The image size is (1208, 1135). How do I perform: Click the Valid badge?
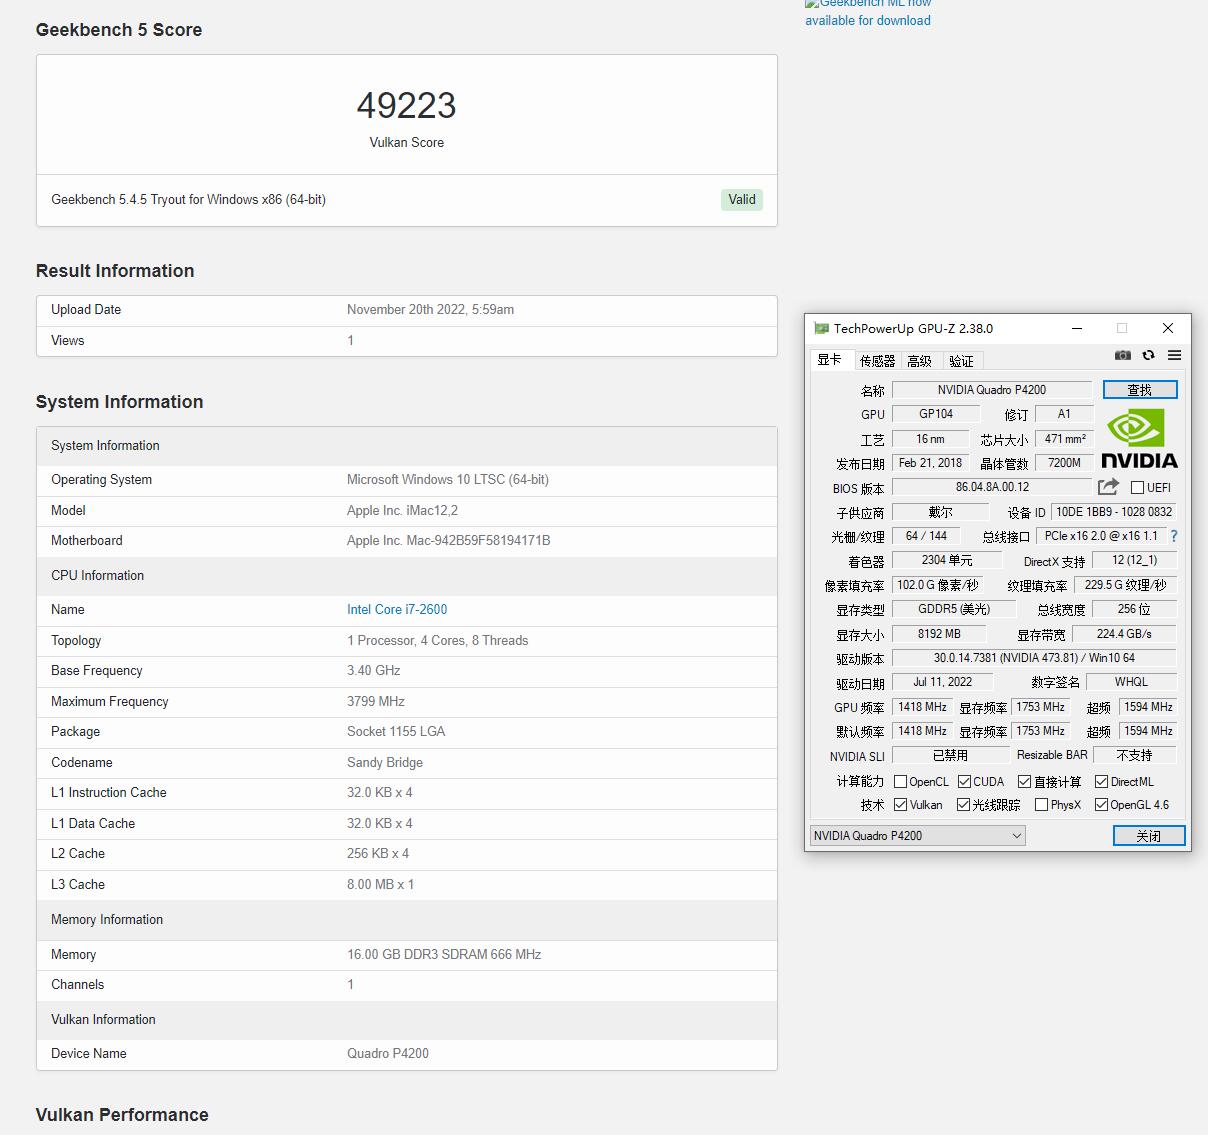742,199
